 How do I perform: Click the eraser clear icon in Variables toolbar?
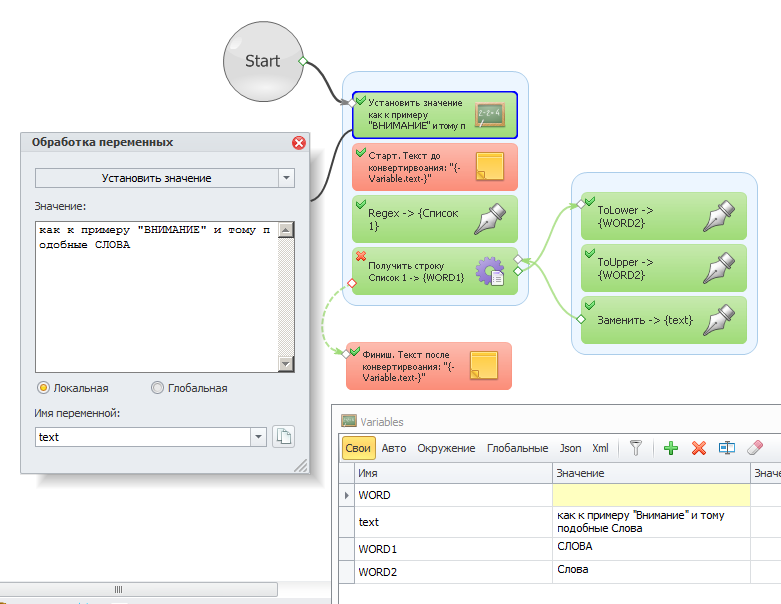tap(755, 448)
